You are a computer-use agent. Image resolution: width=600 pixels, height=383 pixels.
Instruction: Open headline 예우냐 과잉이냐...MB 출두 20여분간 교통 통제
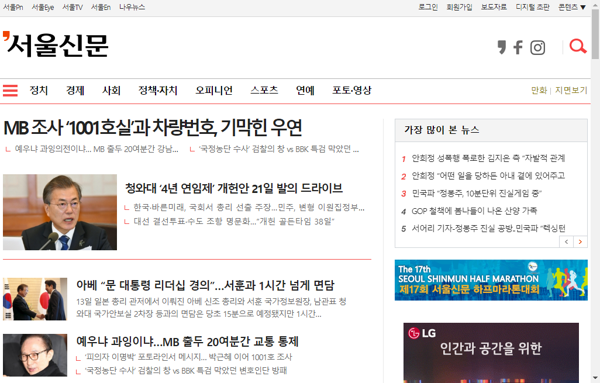187,341
